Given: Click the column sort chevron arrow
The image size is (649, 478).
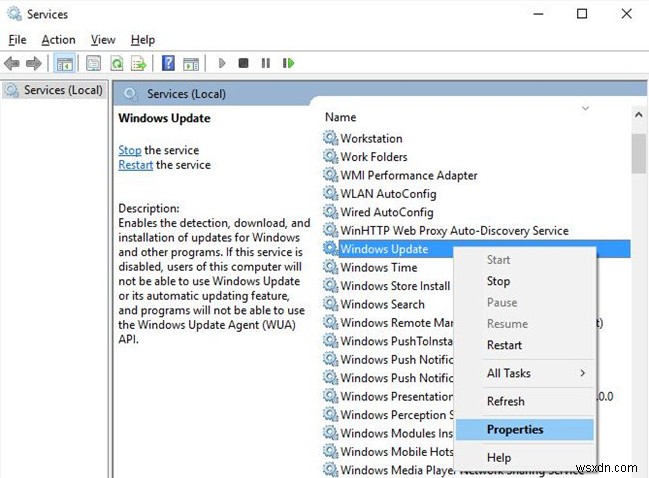Looking at the screenshot, I should coord(585,108).
